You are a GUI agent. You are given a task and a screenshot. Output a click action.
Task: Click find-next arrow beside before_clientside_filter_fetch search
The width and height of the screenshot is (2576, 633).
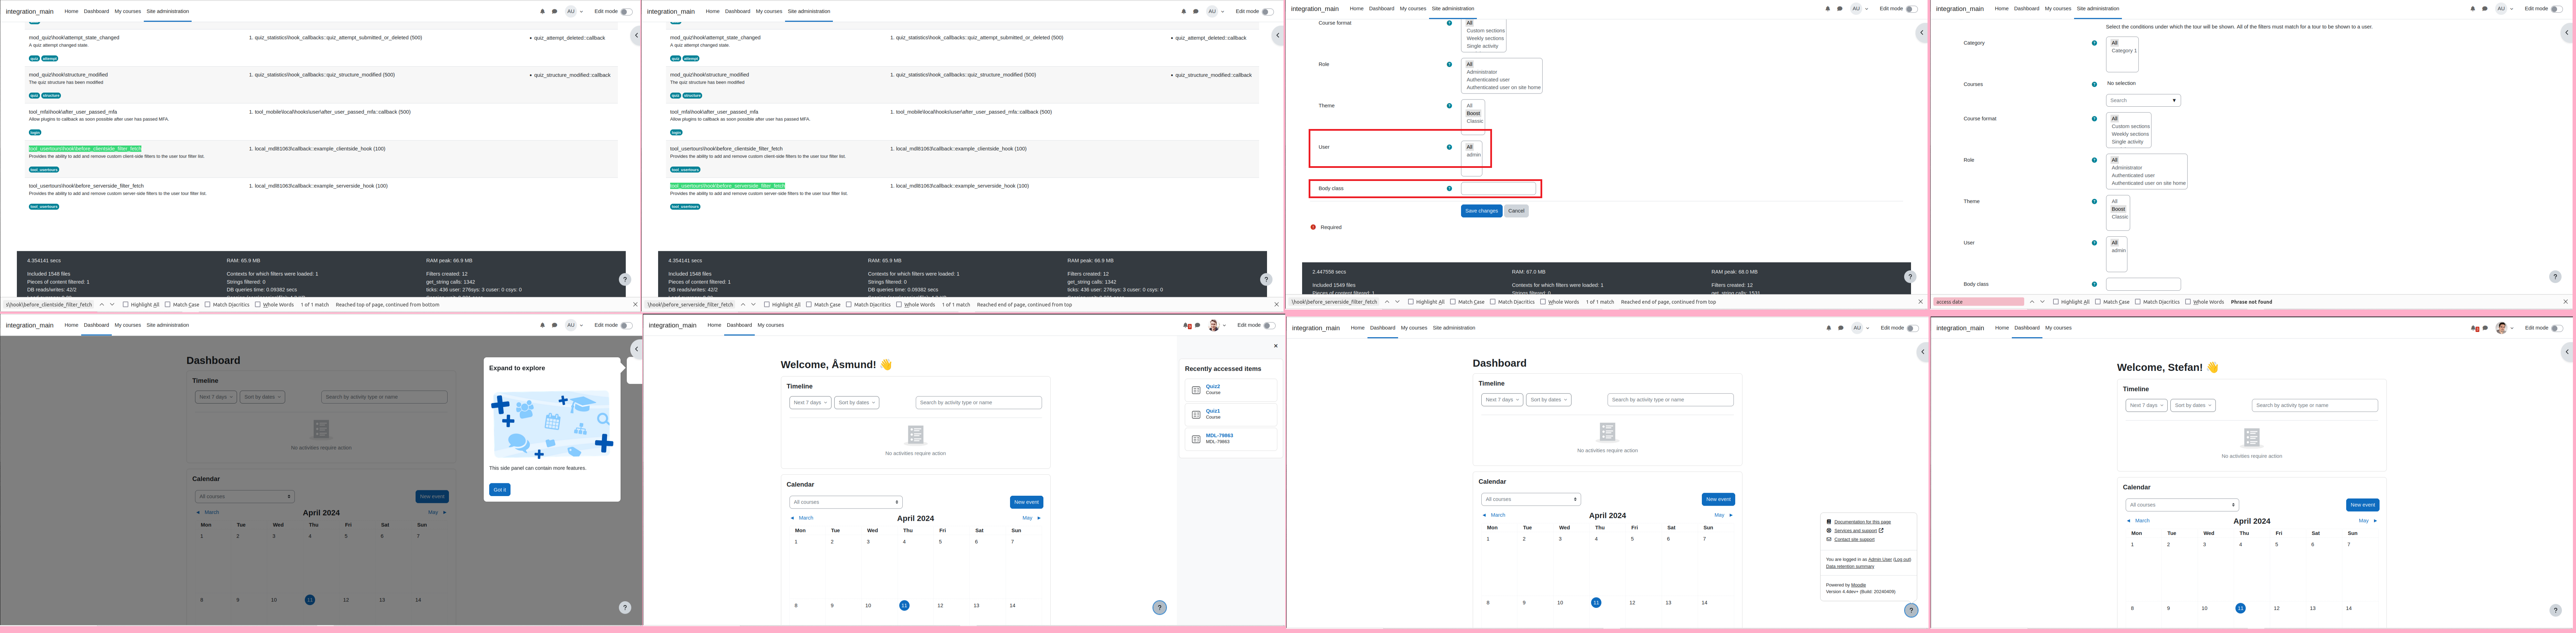click(112, 305)
